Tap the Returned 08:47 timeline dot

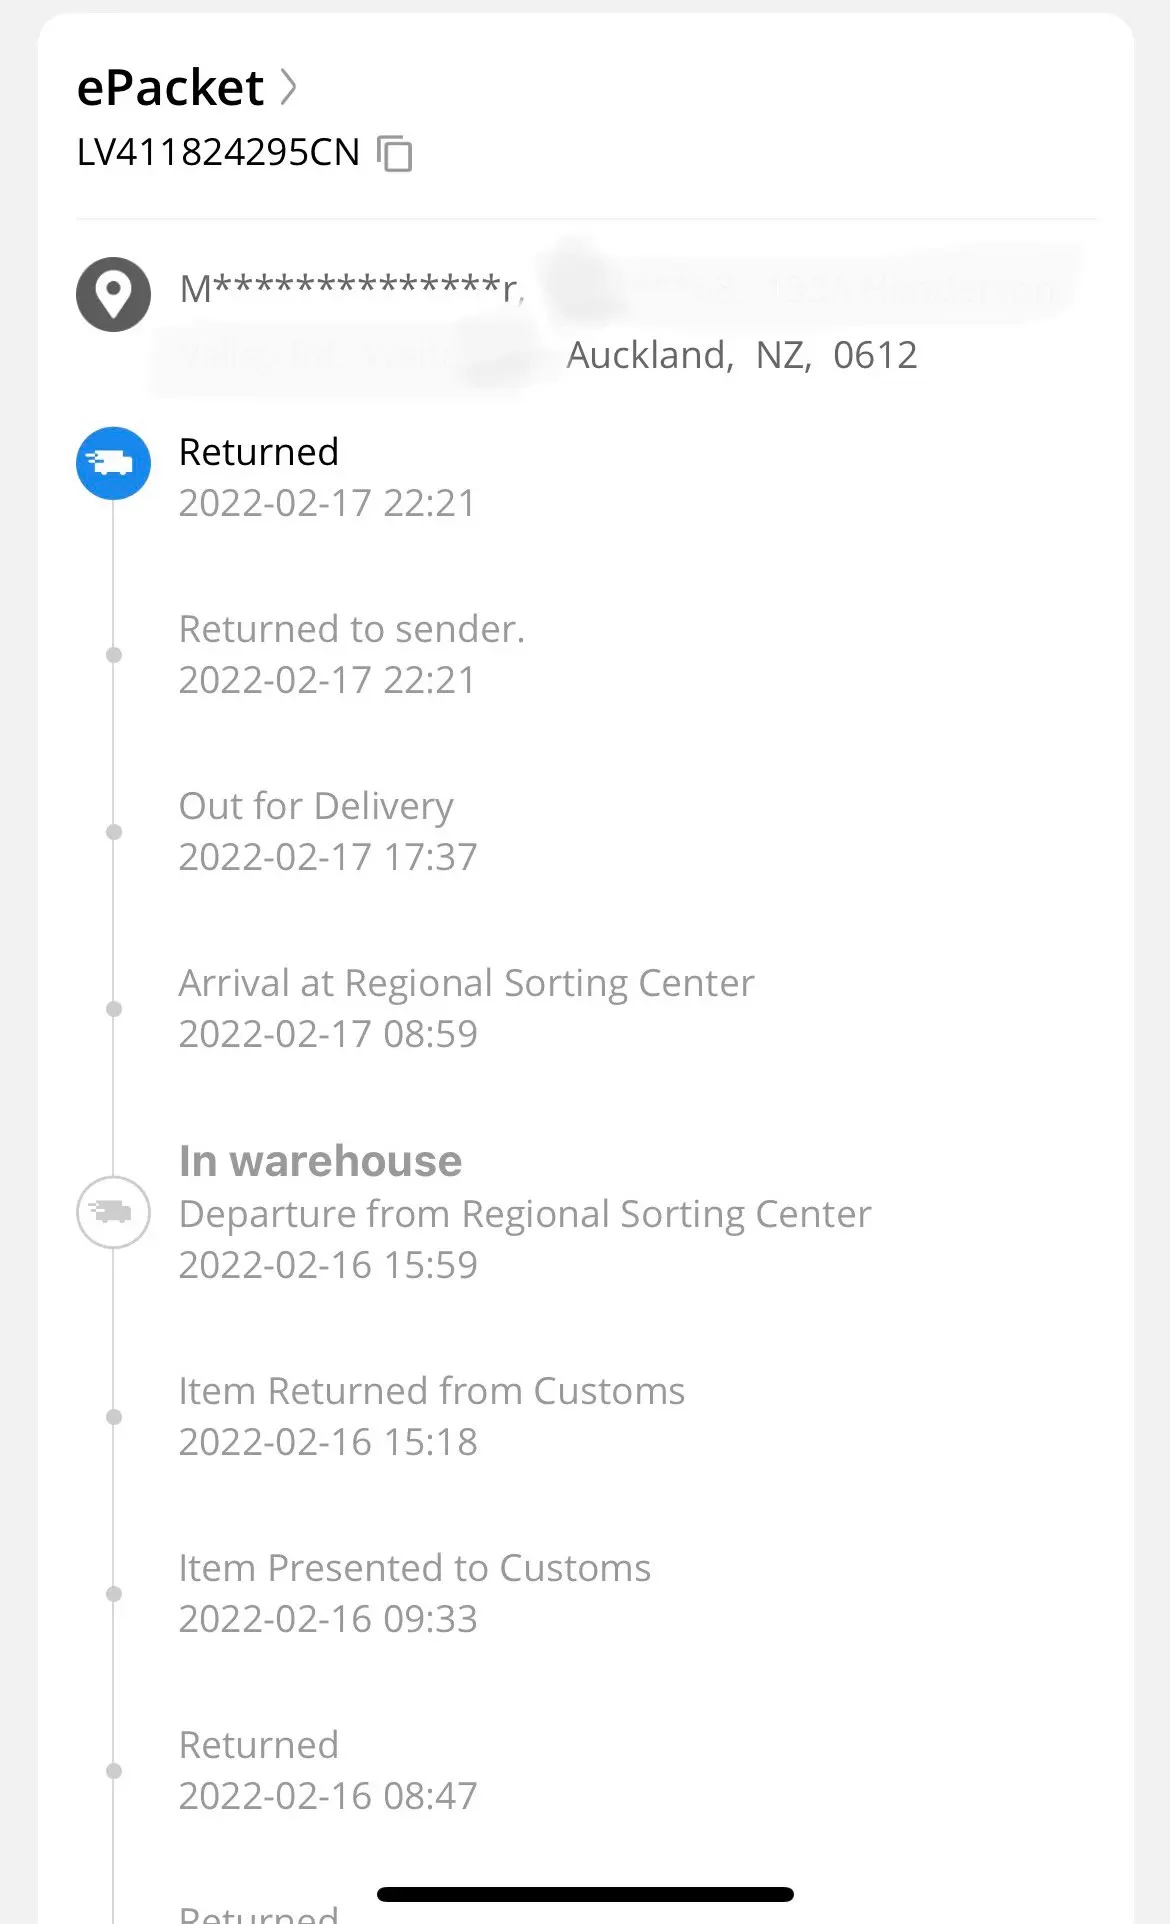(114, 1771)
